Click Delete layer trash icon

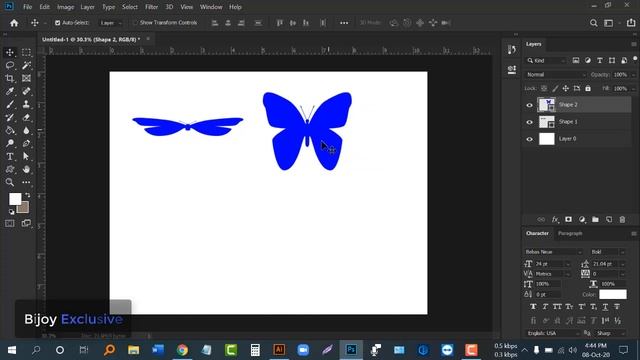[x=622, y=220]
